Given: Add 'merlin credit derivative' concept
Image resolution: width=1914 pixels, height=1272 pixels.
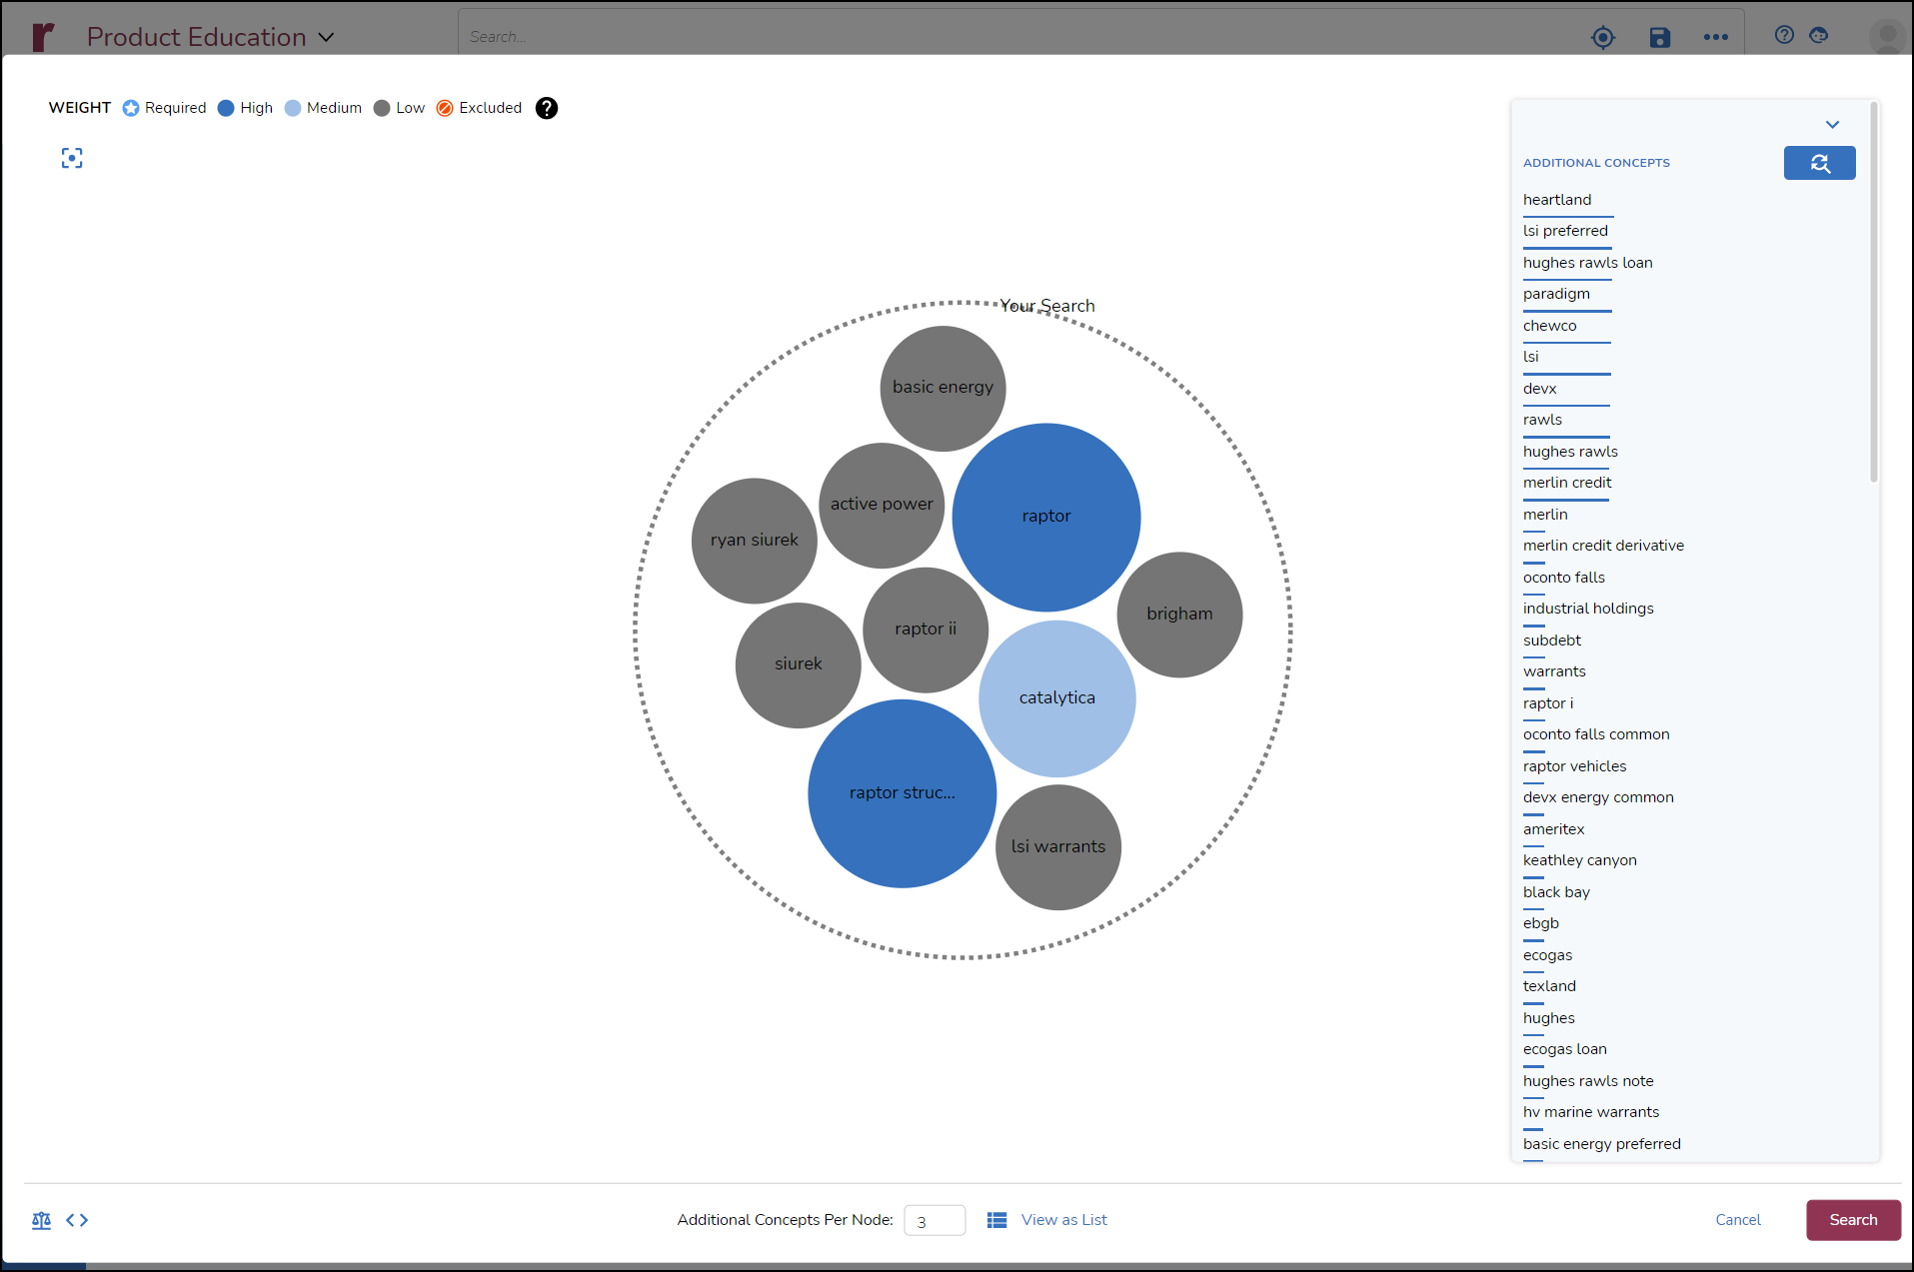Looking at the screenshot, I should (x=1603, y=546).
